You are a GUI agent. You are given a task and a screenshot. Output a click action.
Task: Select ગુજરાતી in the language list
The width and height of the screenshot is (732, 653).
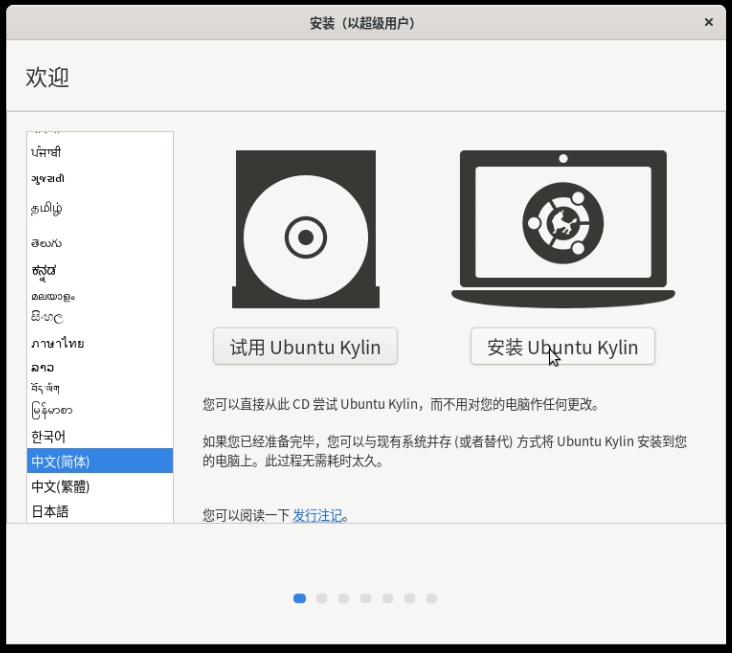100,178
